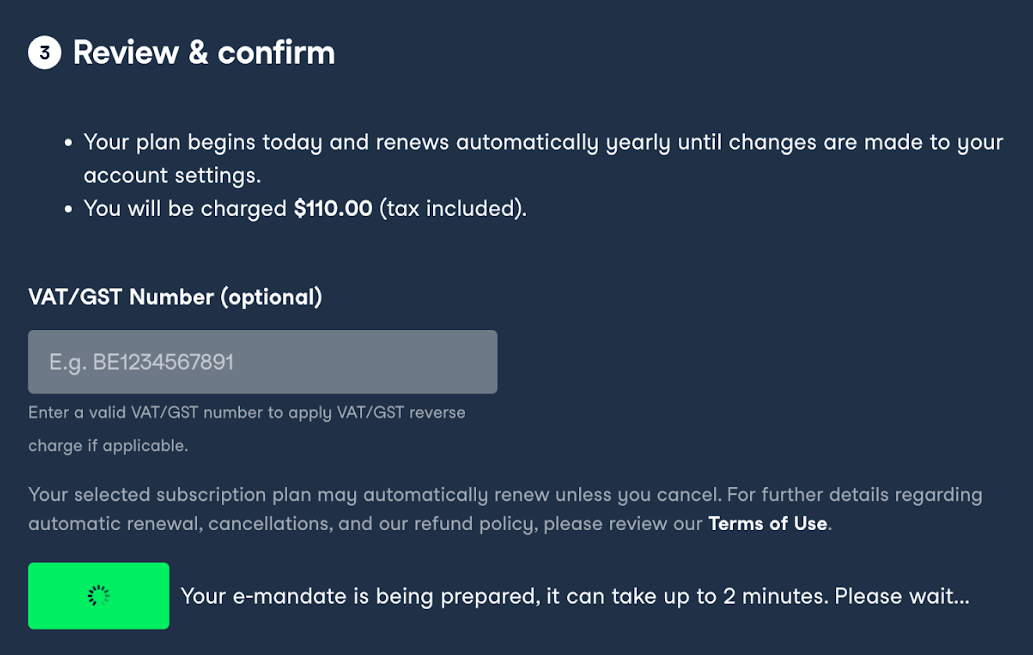Click the VAT/GST Number (optional) label
The height and width of the screenshot is (655, 1033).
(175, 297)
